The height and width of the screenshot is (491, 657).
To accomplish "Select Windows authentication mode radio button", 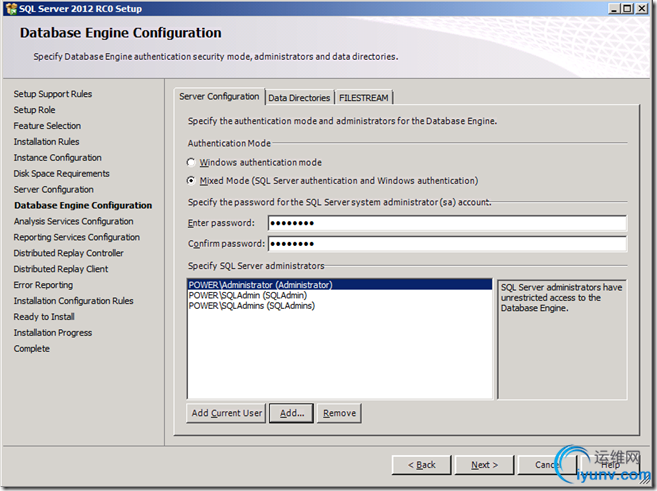I will coord(191,162).
